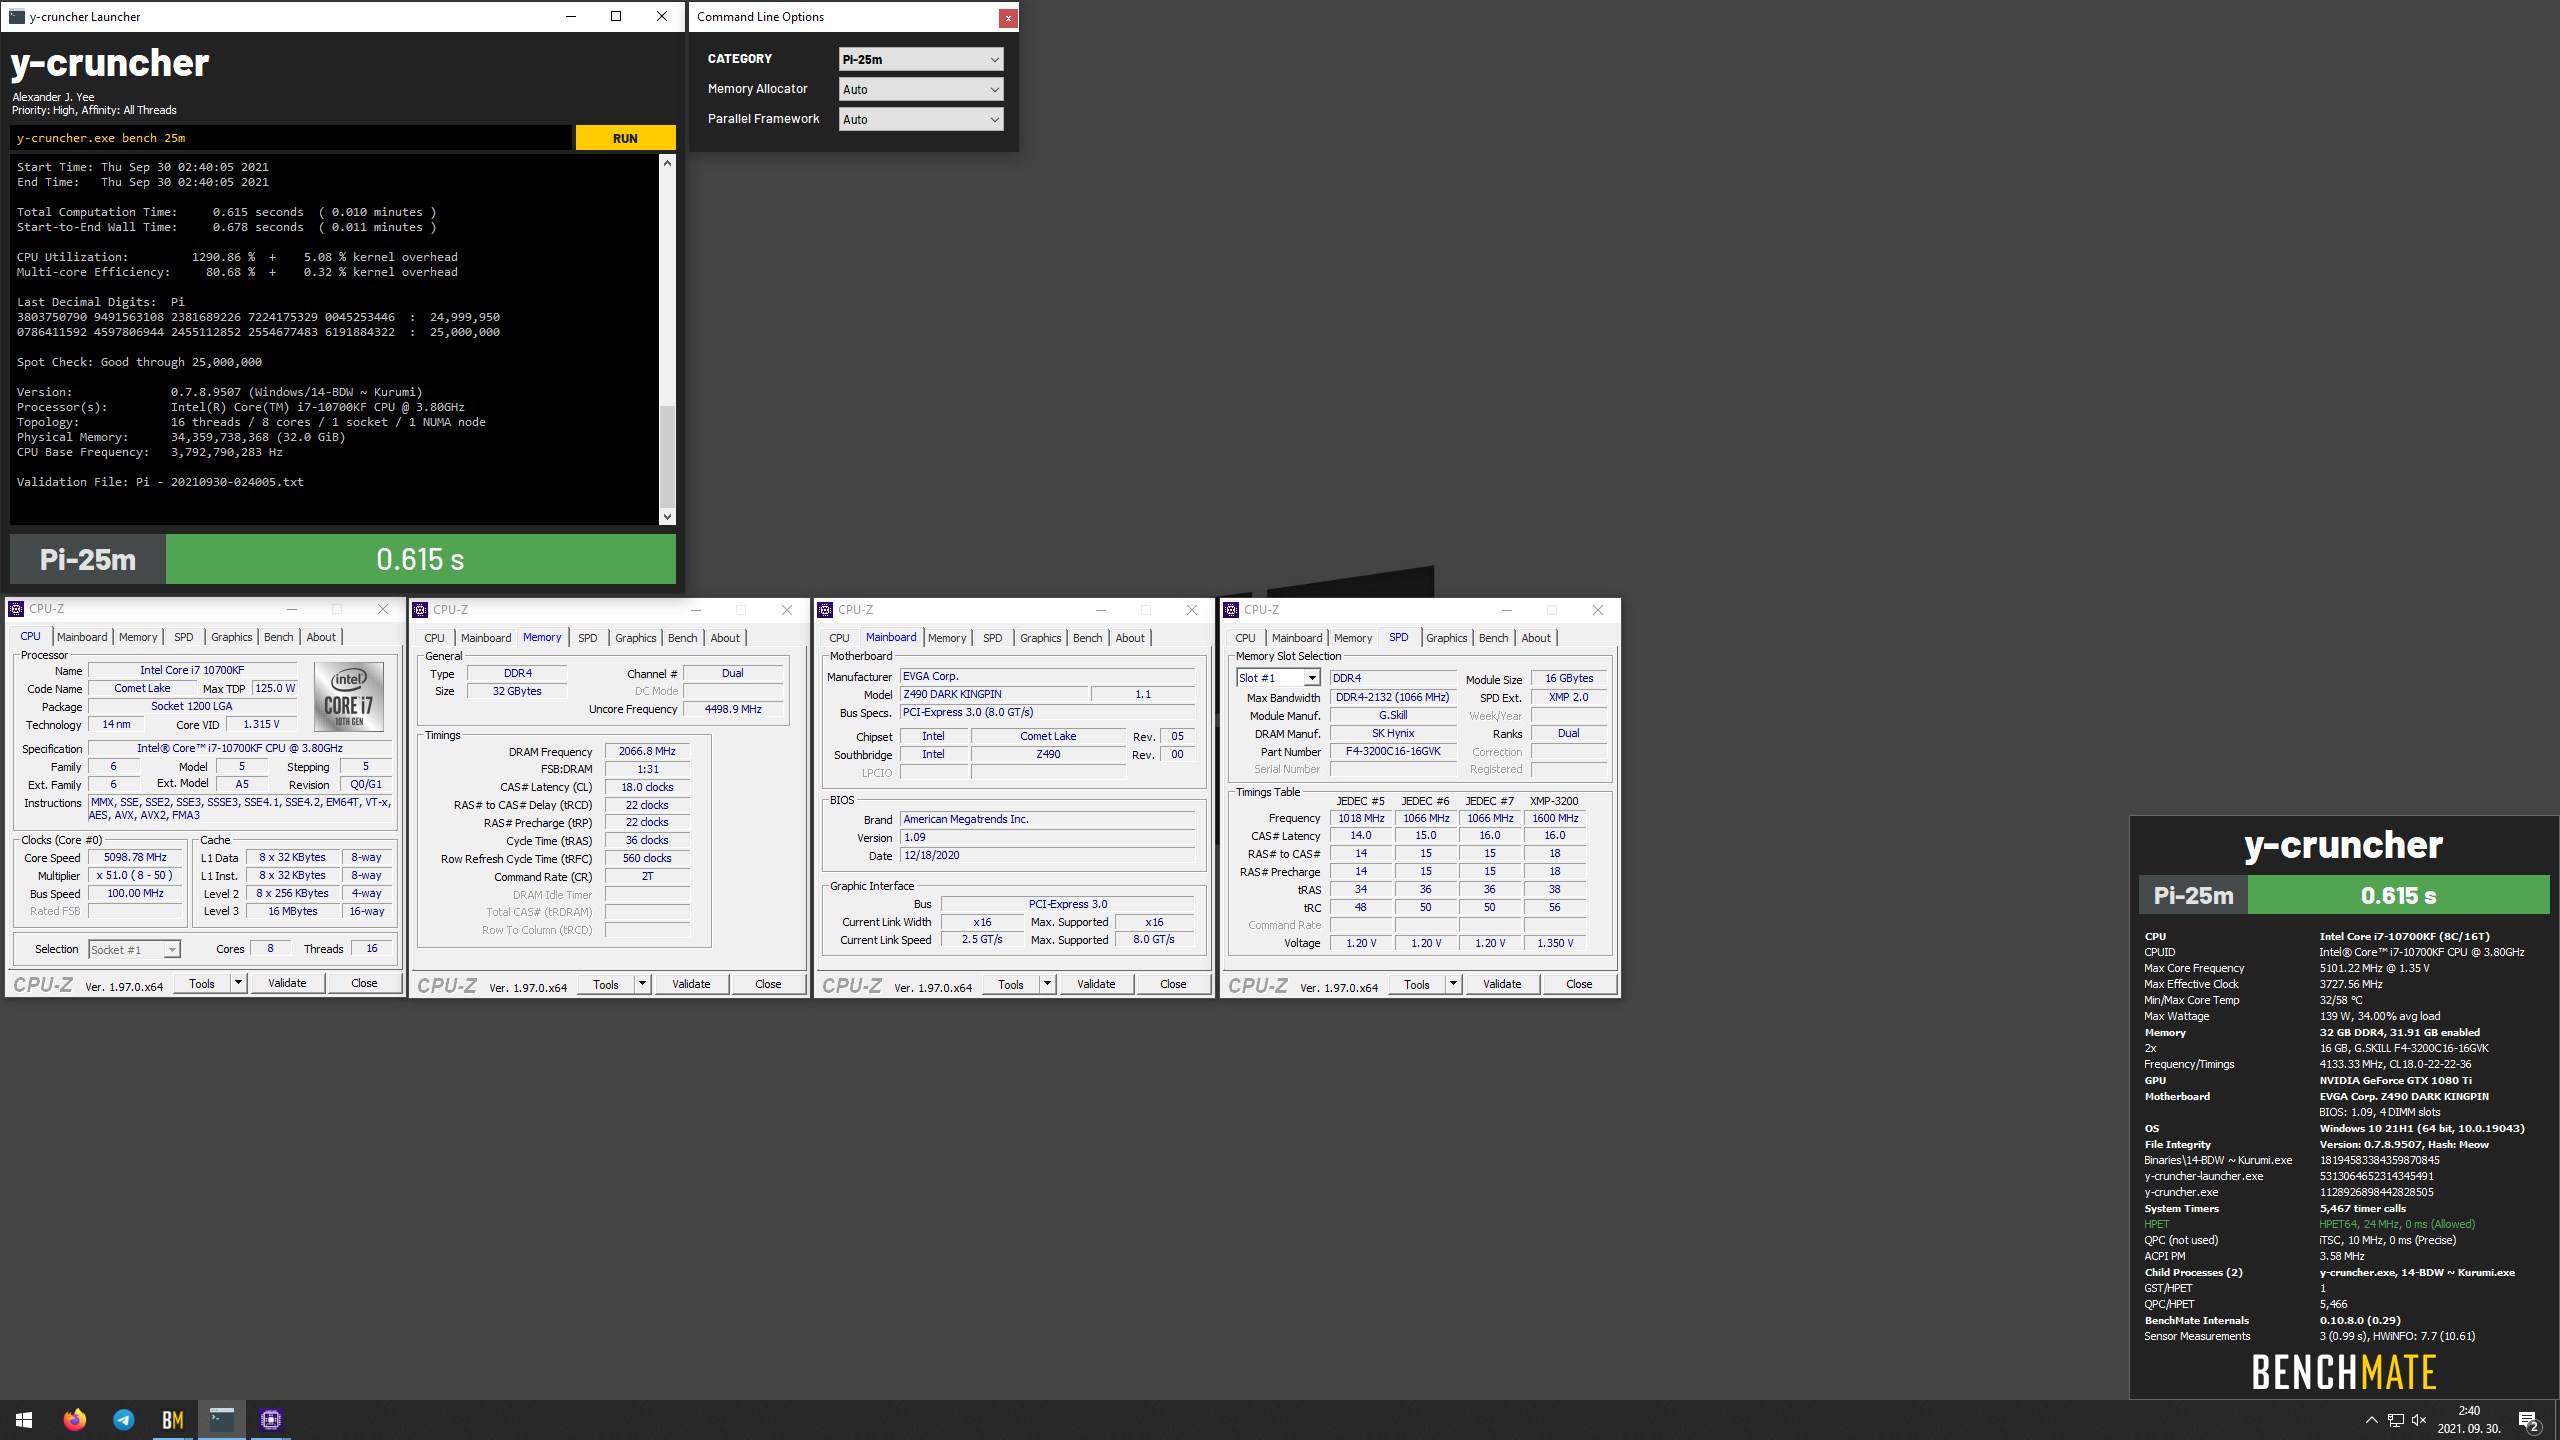2560x1440 pixels.
Task: Switch to Bench tab in CPU window
Action: (x=278, y=637)
